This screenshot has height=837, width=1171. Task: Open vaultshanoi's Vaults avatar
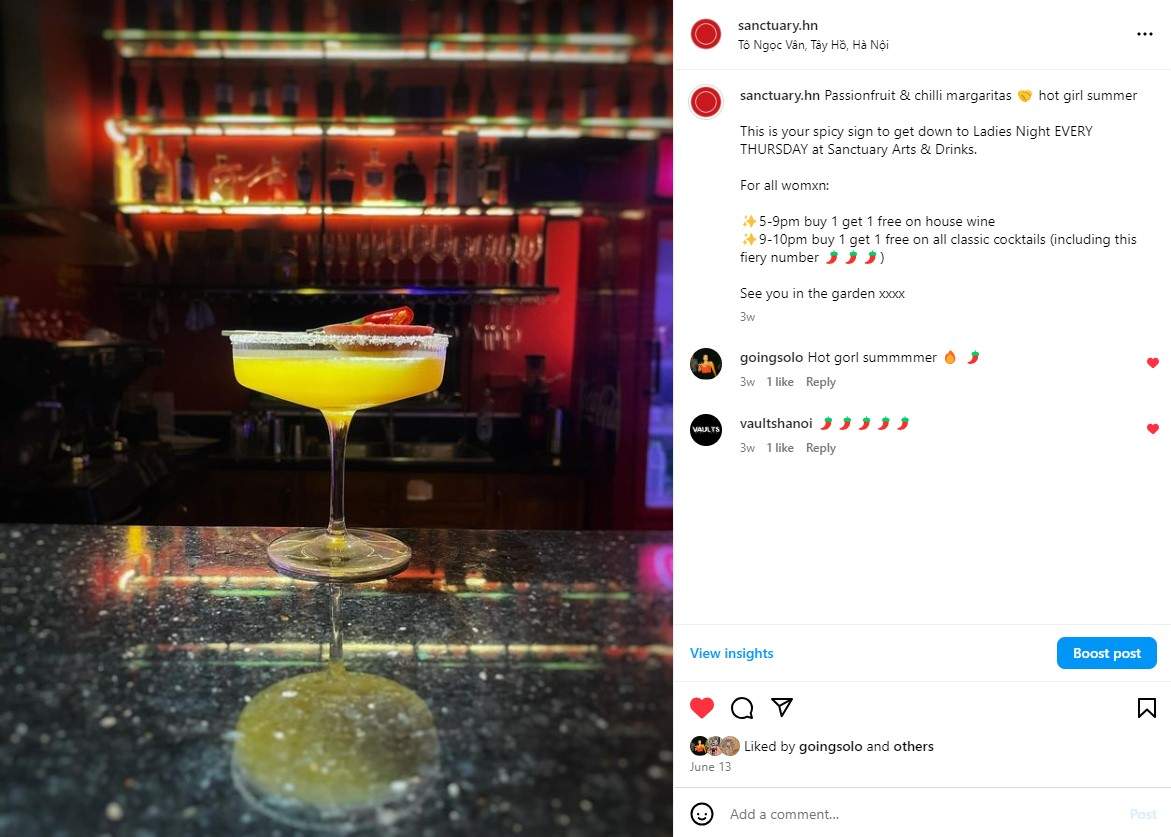(x=706, y=430)
